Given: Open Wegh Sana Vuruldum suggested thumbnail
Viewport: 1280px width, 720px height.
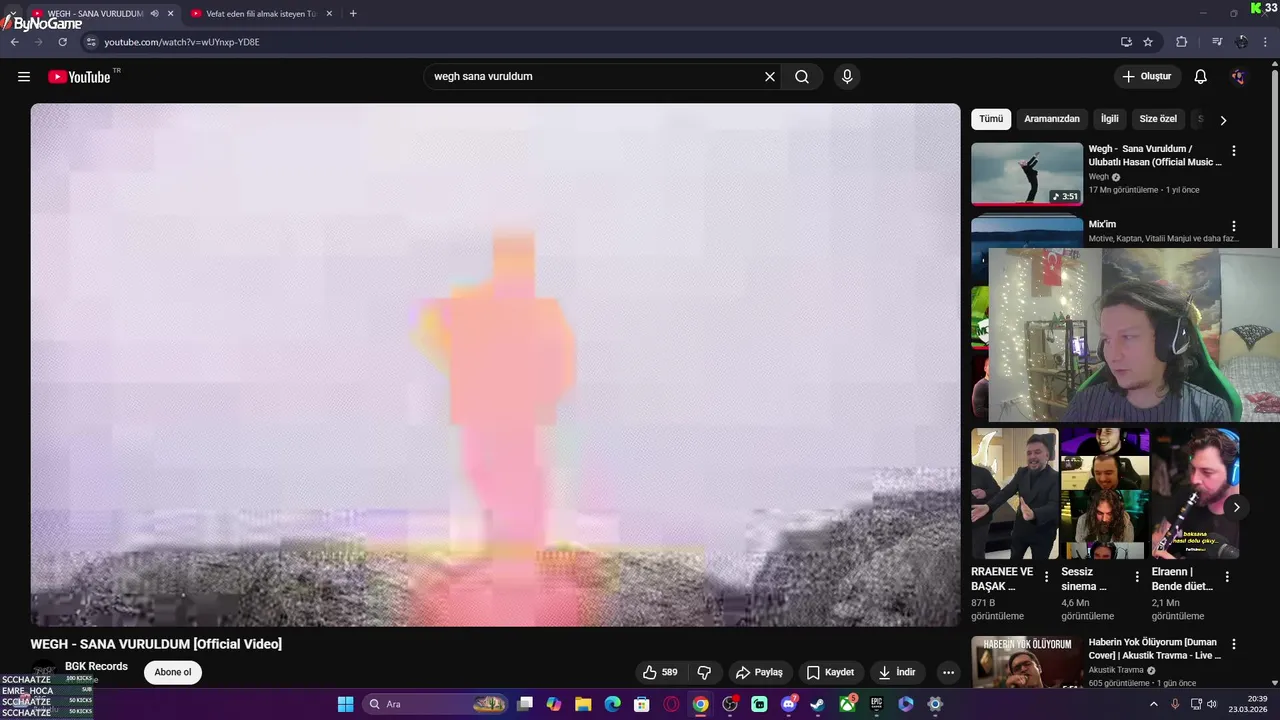Looking at the screenshot, I should tap(1027, 173).
